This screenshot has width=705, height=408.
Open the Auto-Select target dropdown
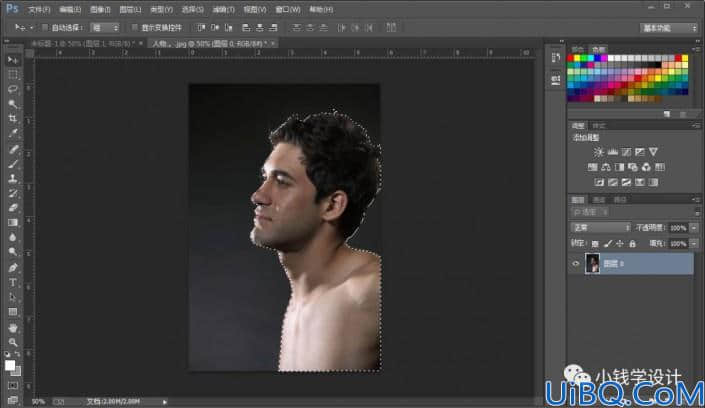pyautogui.click(x=105, y=28)
